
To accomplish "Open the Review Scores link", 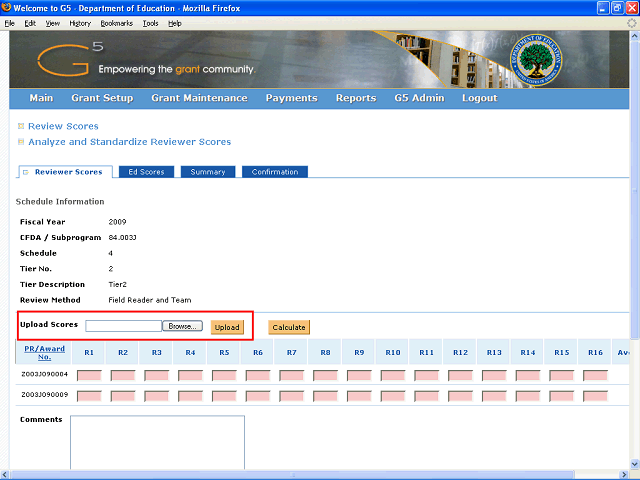I will pos(63,126).
